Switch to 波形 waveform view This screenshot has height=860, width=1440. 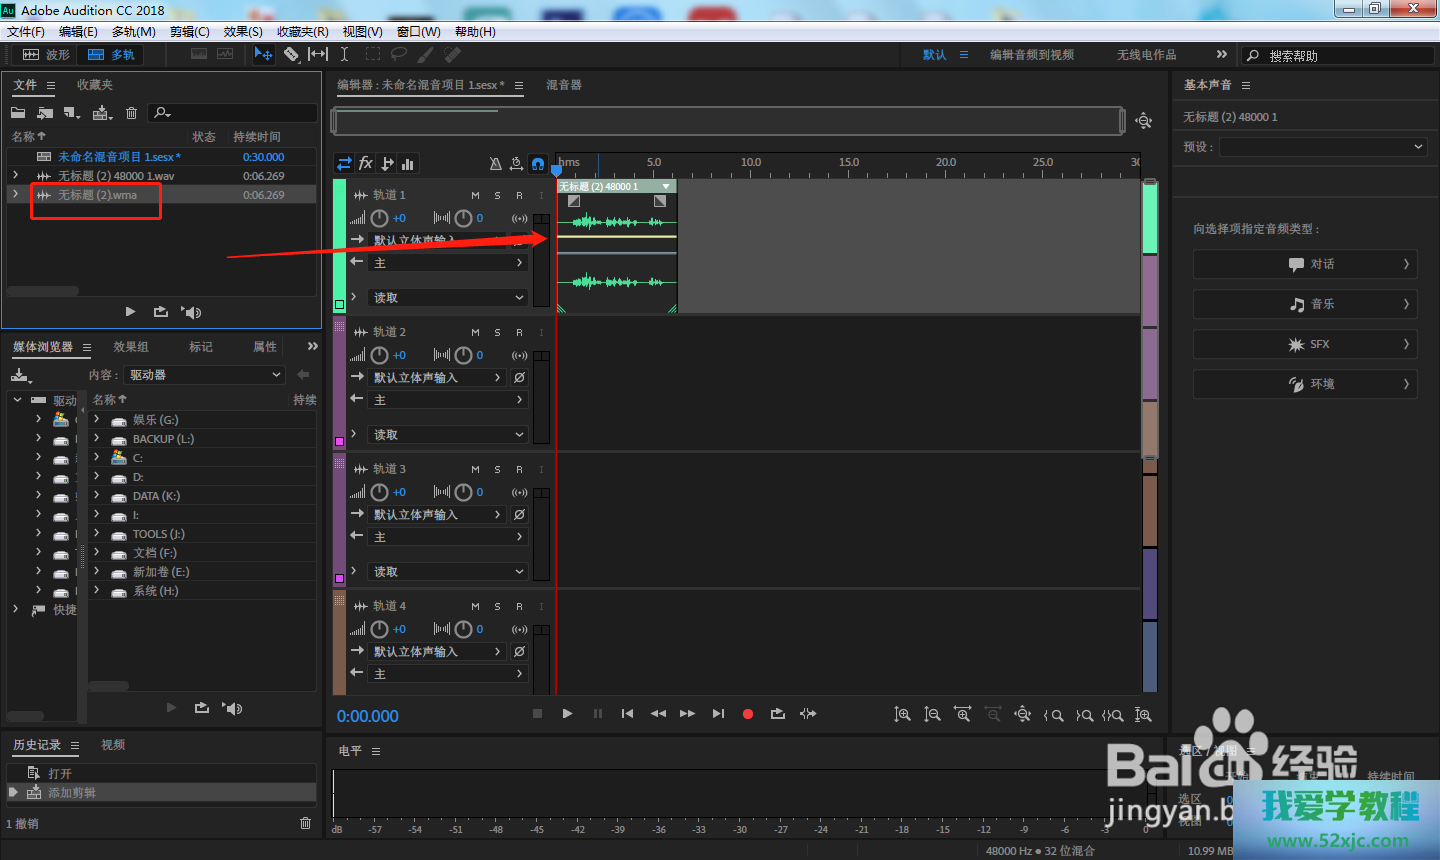47,54
